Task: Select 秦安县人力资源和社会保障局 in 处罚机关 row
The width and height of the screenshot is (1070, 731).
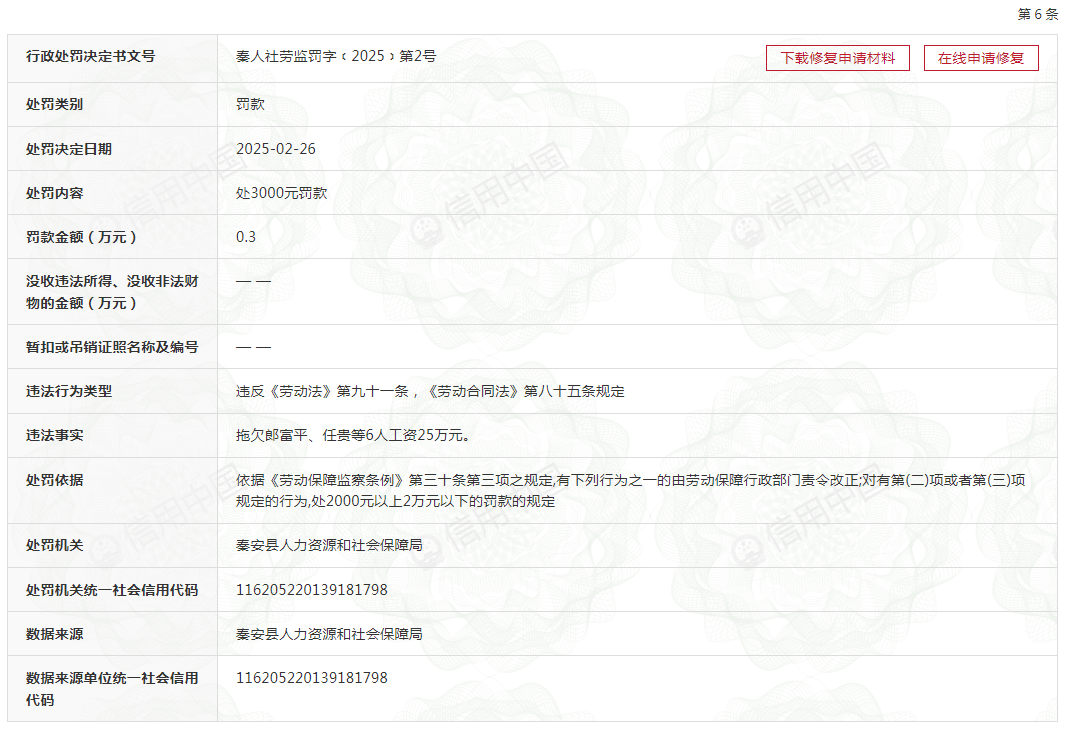Action: click(329, 545)
